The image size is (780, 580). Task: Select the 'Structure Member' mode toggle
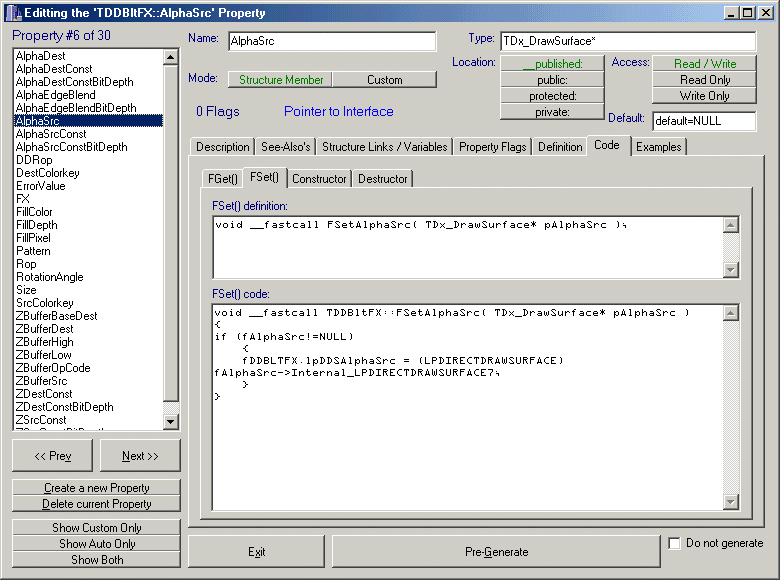tap(281, 80)
